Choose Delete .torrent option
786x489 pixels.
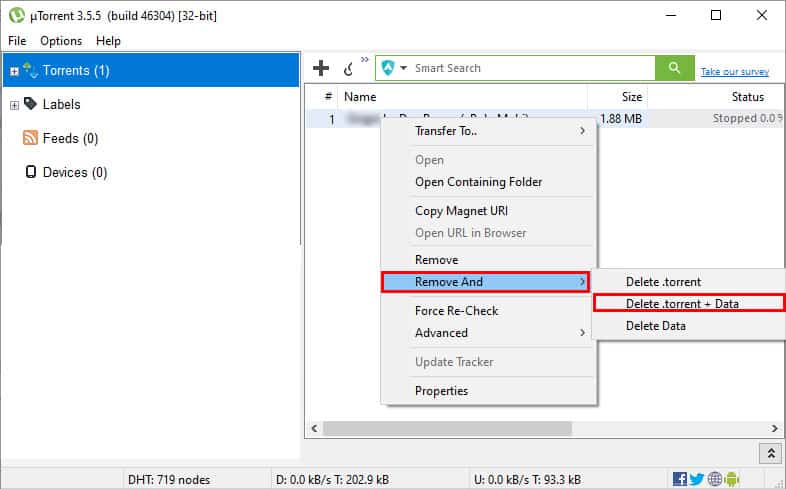pos(689,282)
